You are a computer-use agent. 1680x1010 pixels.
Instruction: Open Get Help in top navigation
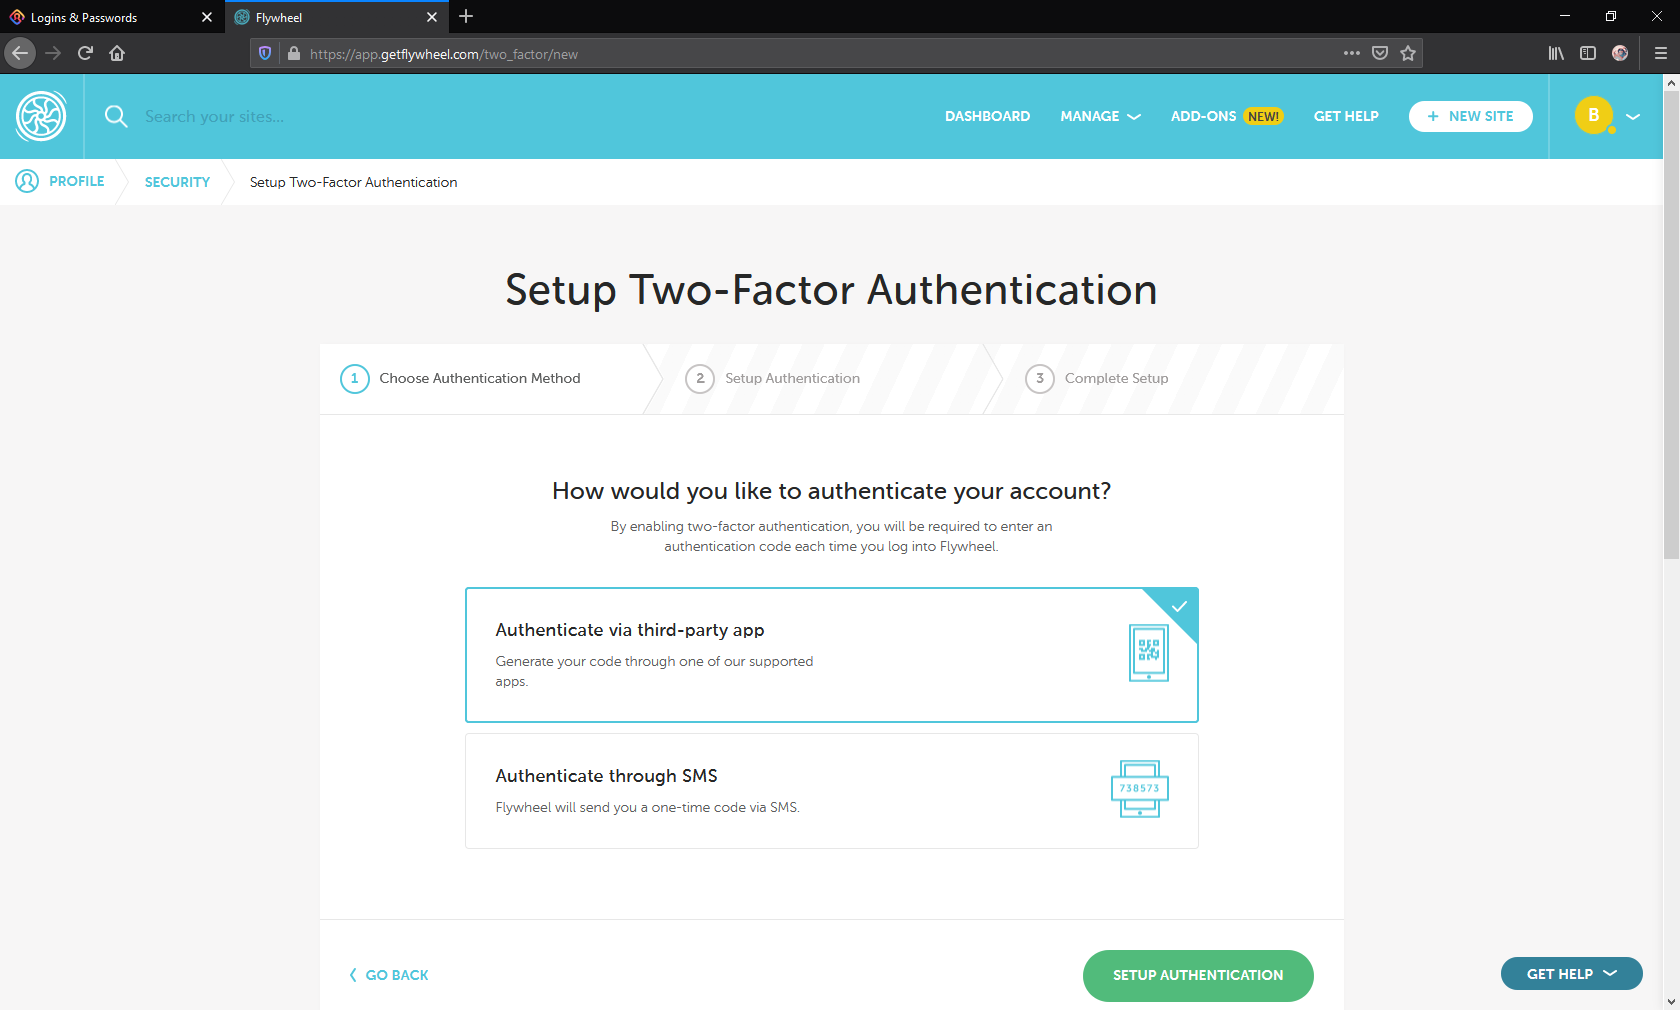(1346, 116)
